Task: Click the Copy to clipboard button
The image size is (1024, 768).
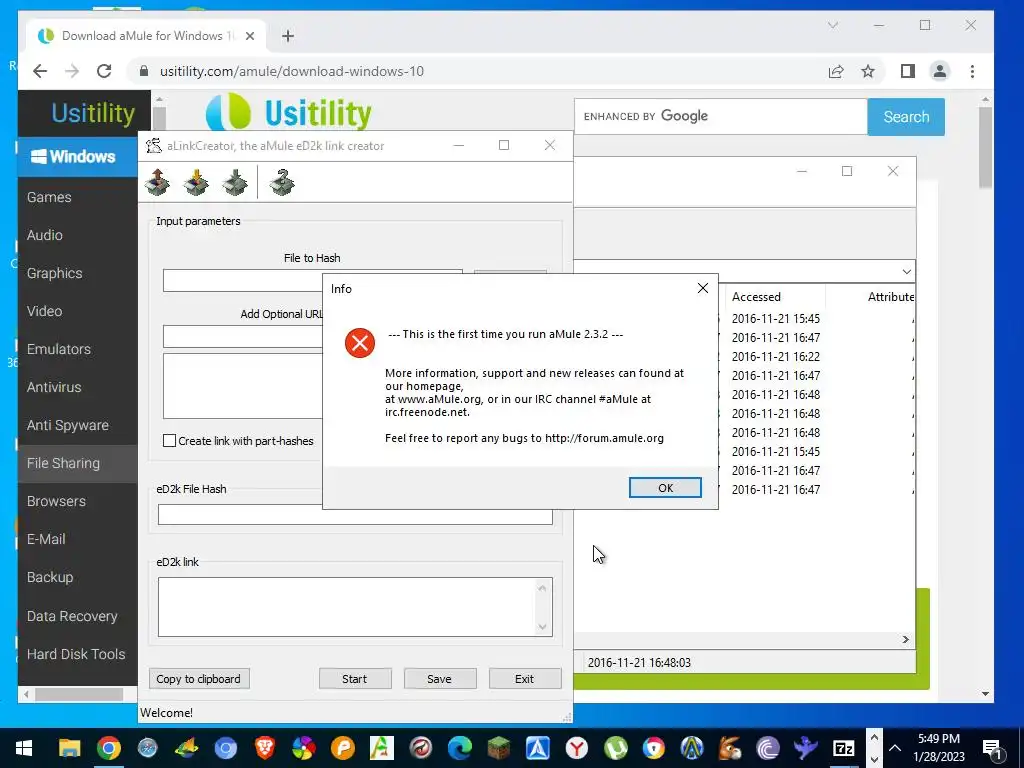Action: [x=199, y=679]
